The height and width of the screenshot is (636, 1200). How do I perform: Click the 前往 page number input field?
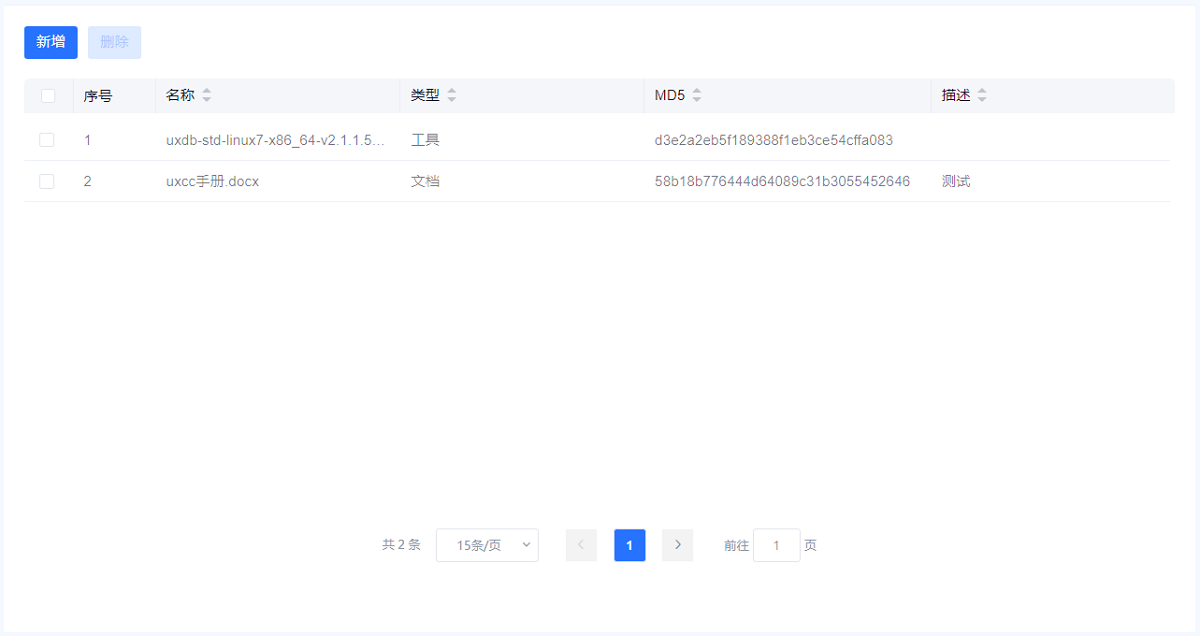776,545
